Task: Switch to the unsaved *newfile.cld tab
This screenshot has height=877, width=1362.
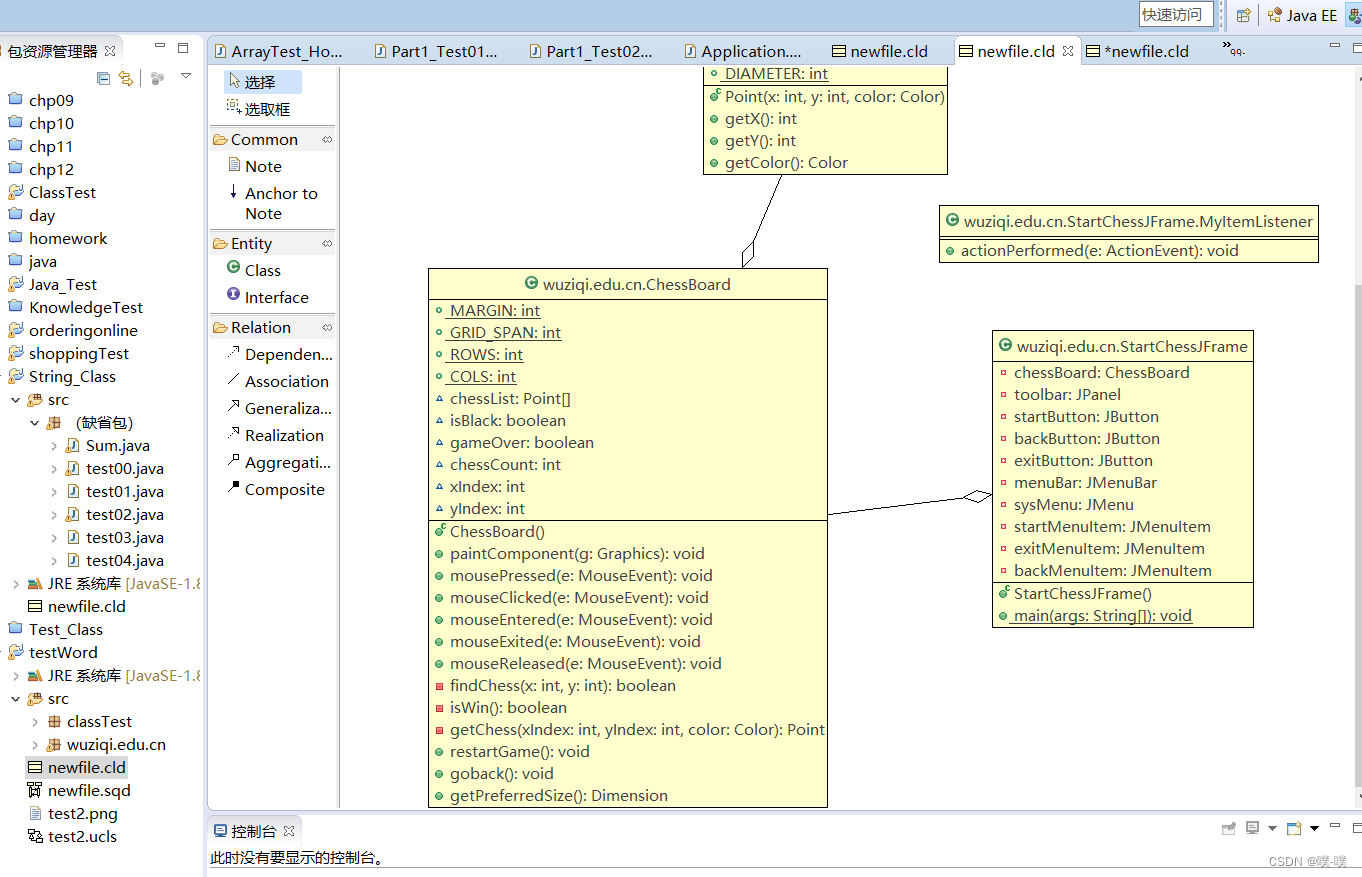Action: click(x=1138, y=51)
